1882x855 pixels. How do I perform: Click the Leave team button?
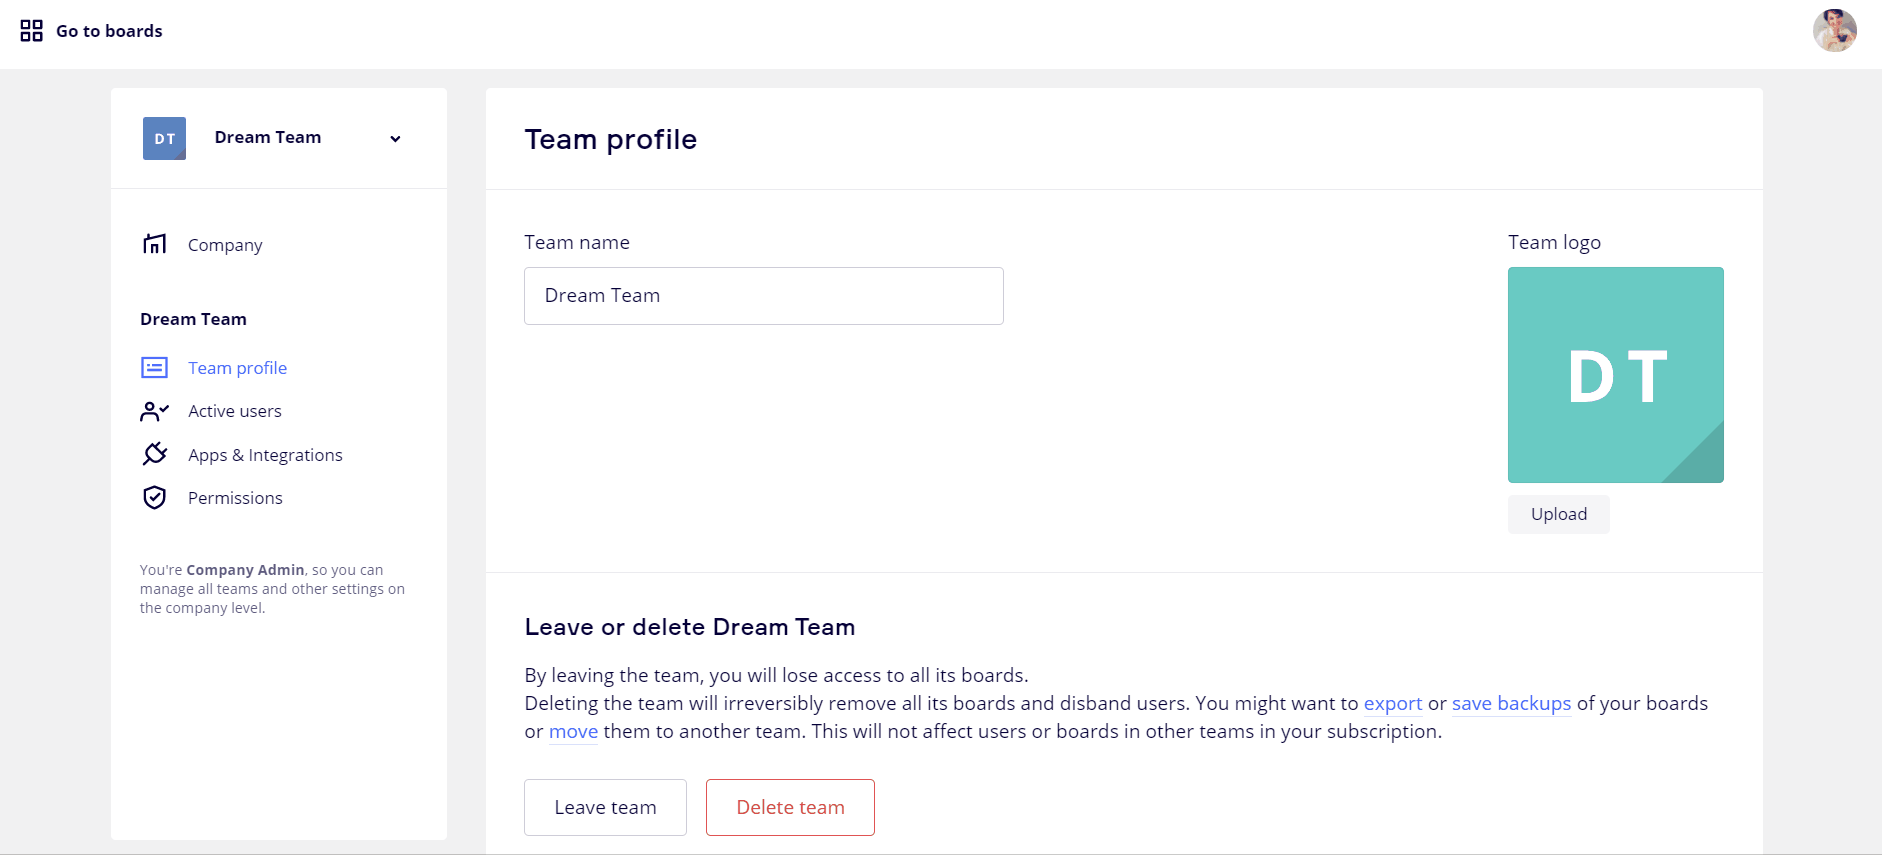[605, 807]
